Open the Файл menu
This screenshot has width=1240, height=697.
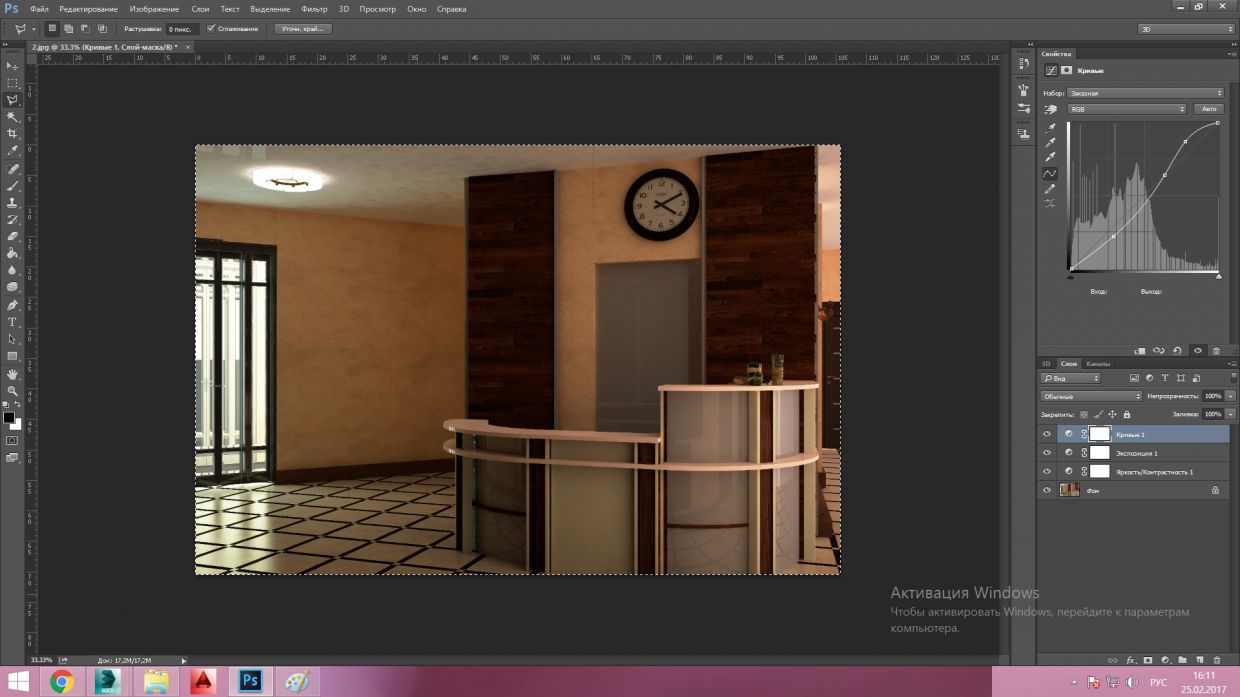pos(39,8)
